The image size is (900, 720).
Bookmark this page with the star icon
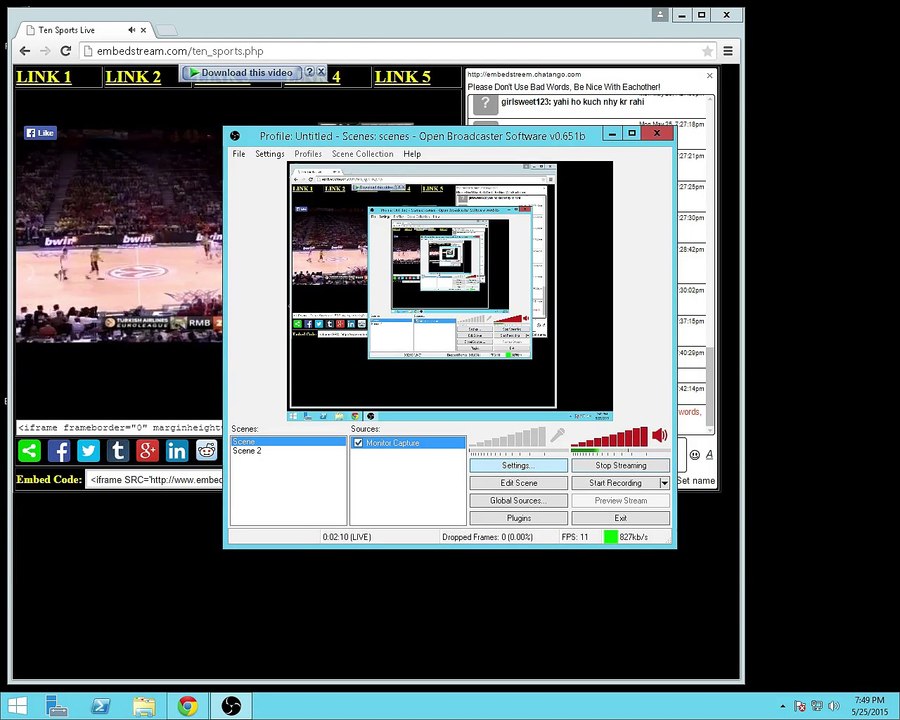(x=708, y=51)
